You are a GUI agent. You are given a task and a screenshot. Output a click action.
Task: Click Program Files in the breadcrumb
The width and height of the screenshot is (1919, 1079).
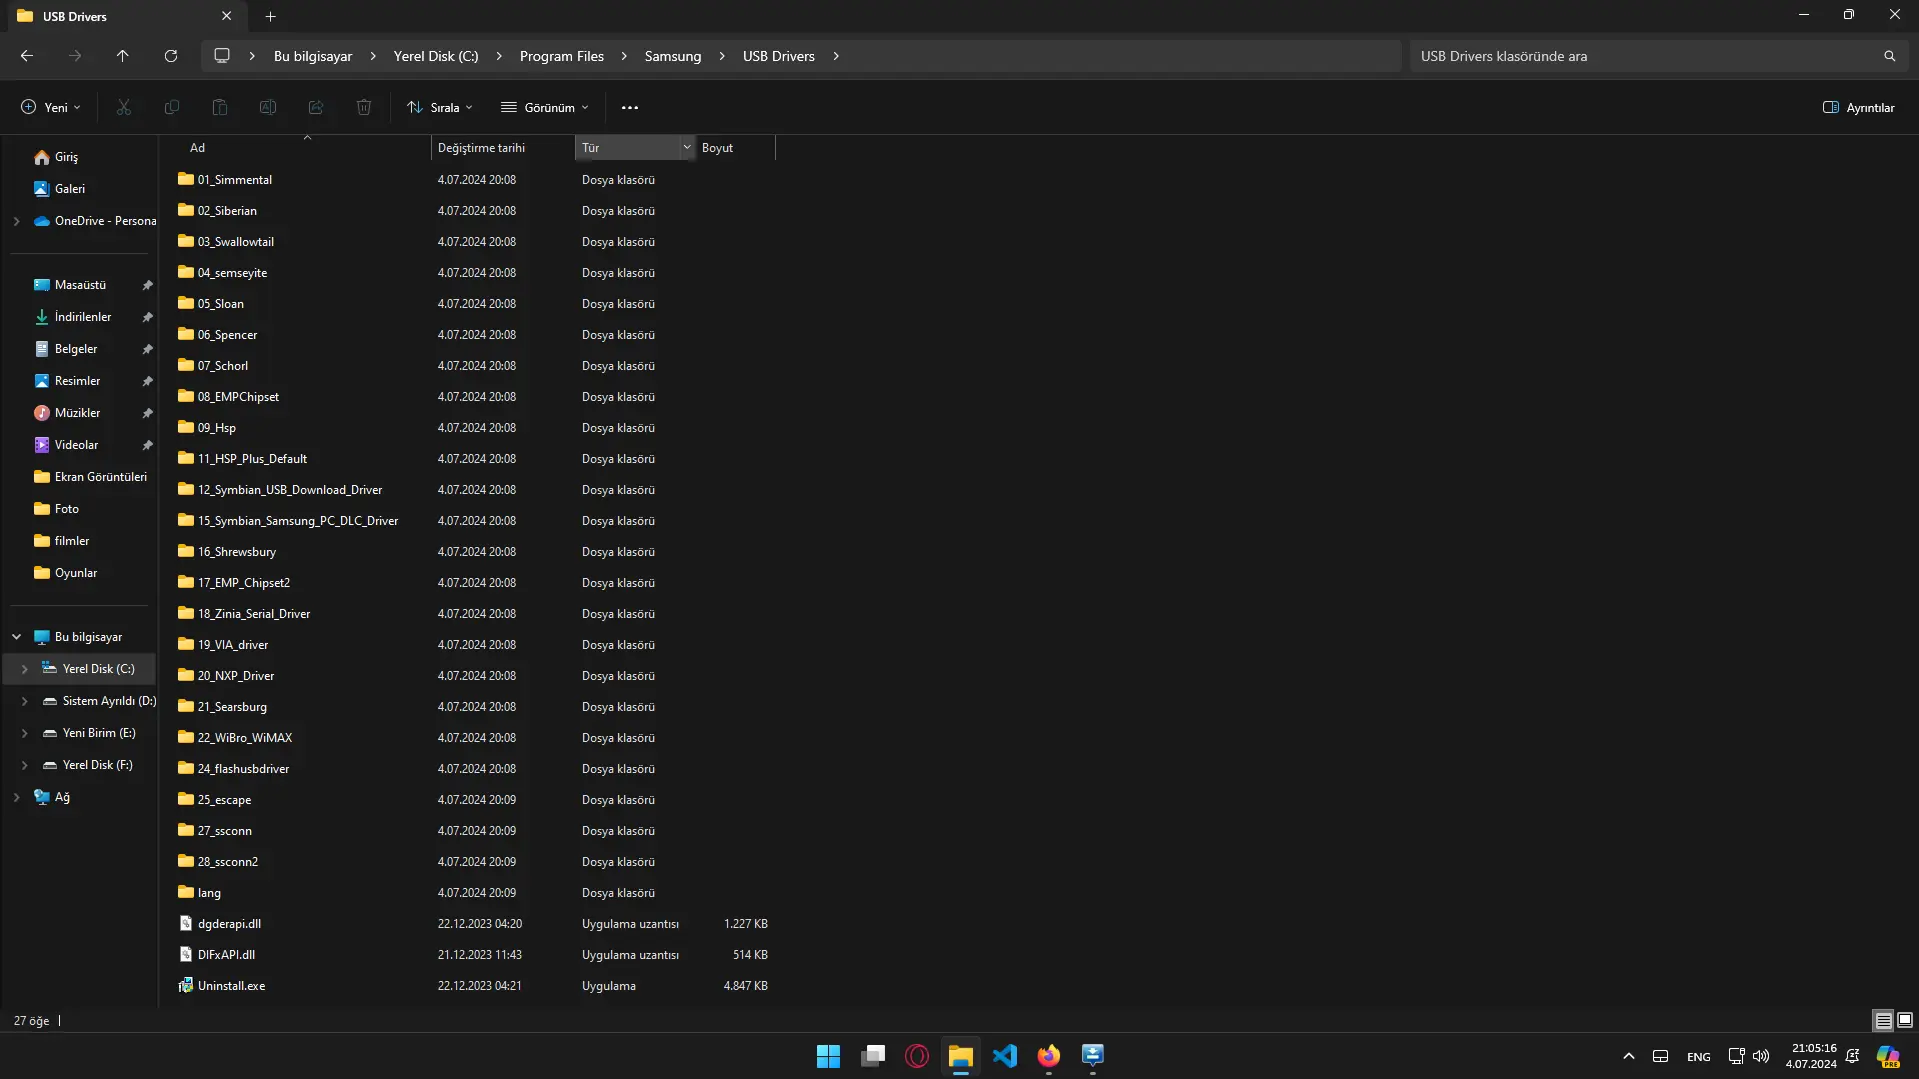[x=561, y=56]
